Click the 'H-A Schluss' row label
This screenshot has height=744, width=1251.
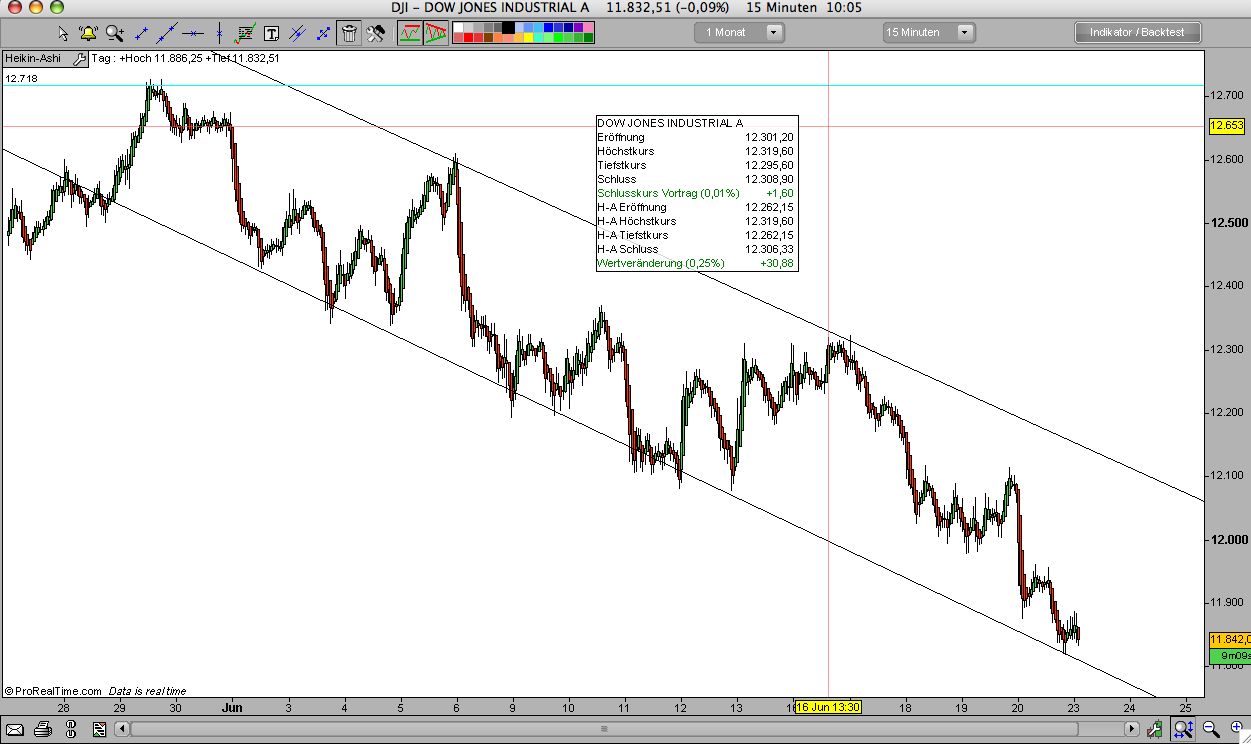627,249
